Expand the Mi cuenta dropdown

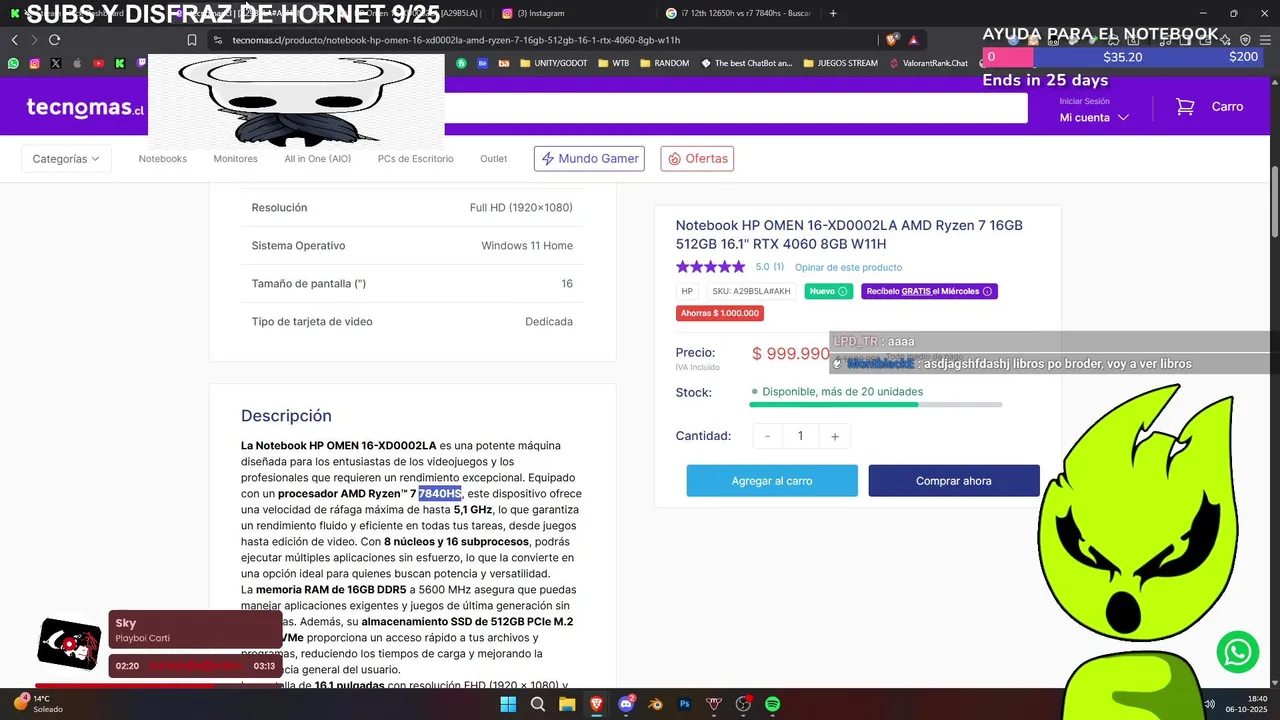coord(1094,117)
